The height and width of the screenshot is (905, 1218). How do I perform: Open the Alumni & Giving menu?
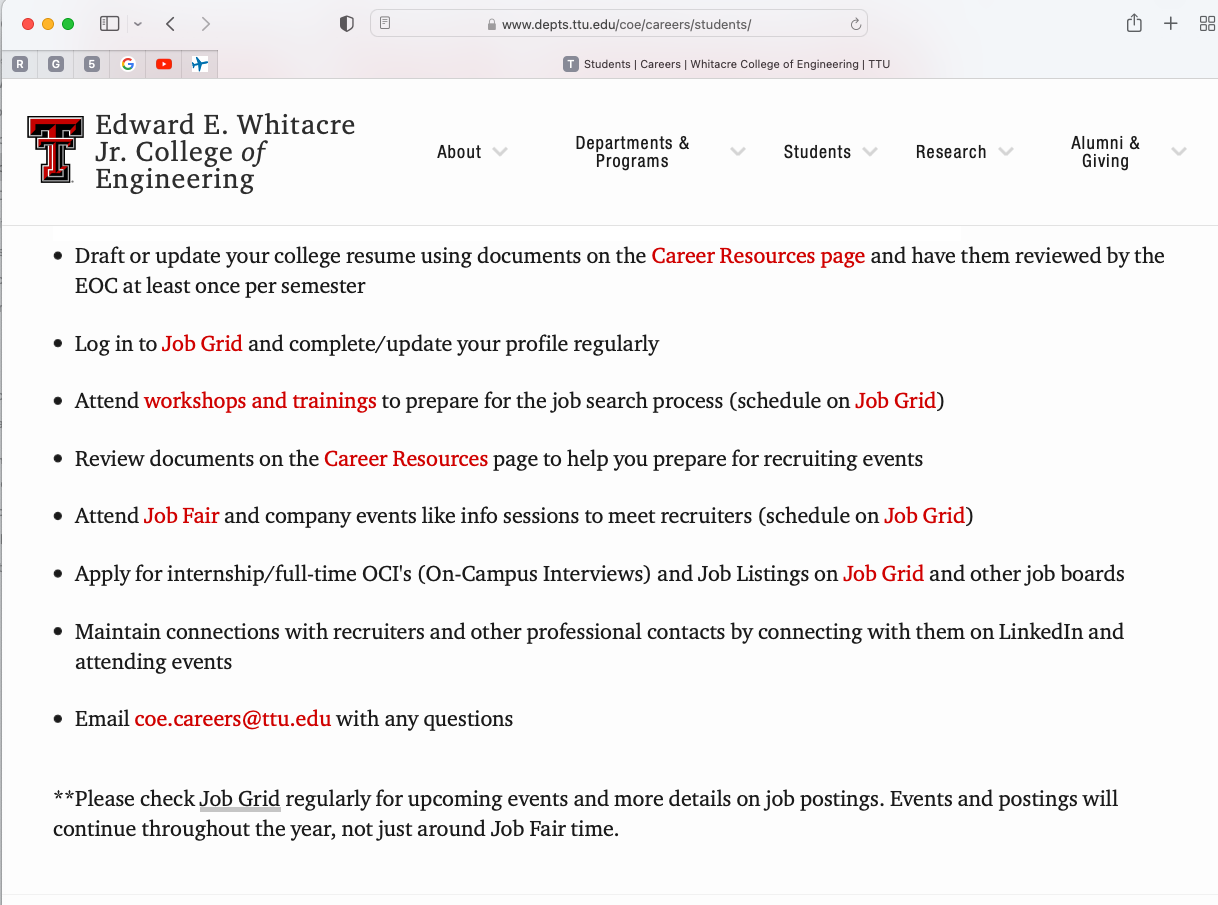1105,152
